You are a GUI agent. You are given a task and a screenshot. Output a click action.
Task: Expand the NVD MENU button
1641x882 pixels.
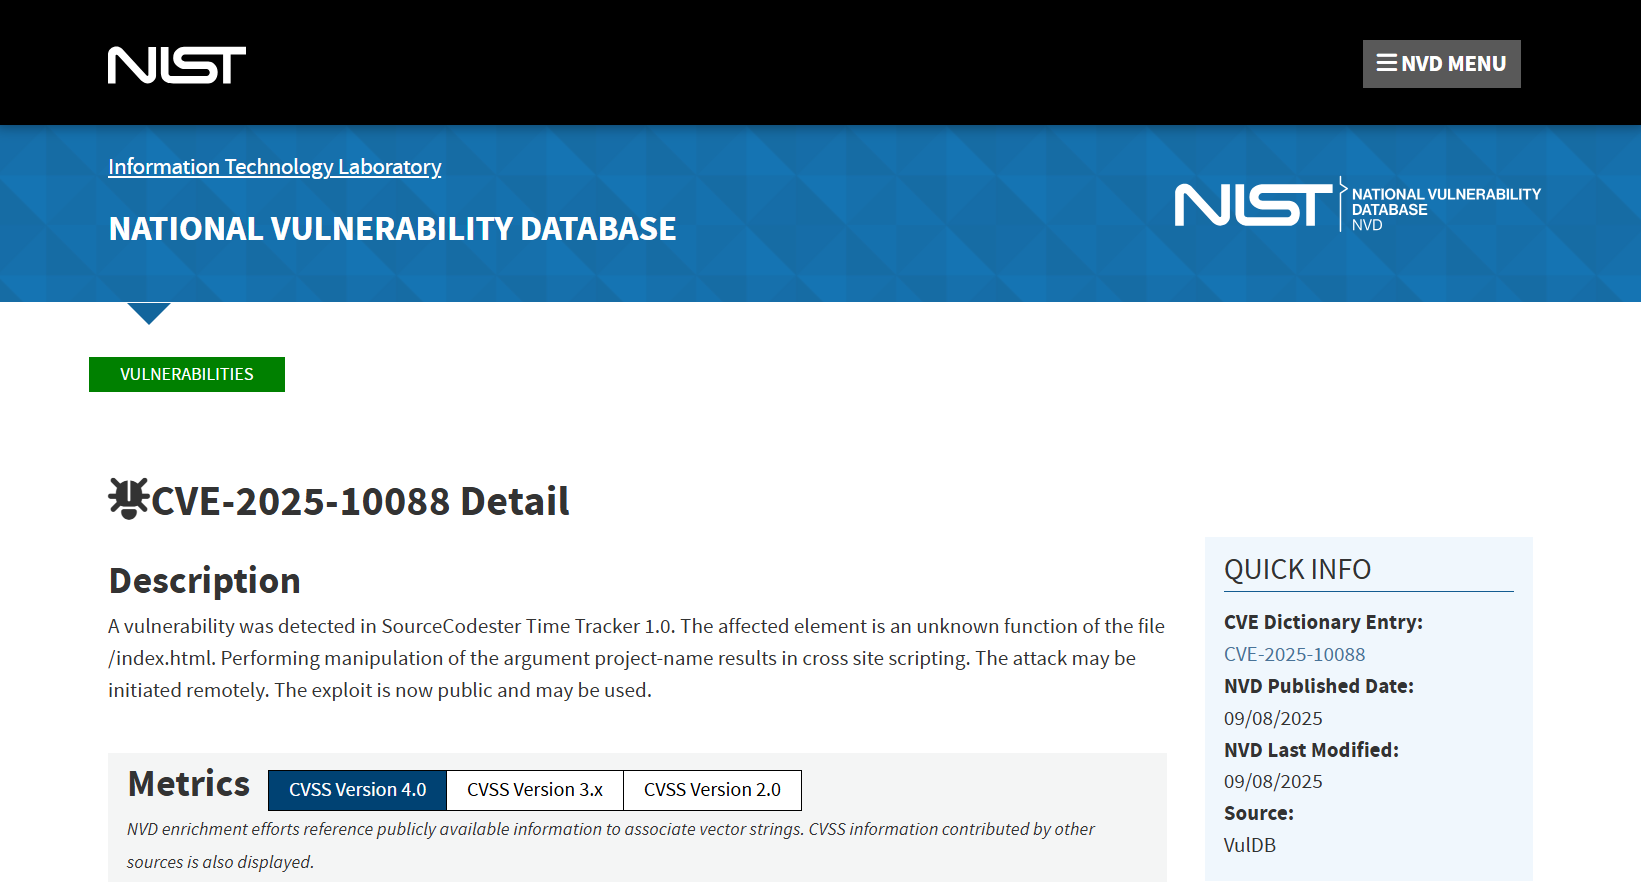click(x=1441, y=64)
